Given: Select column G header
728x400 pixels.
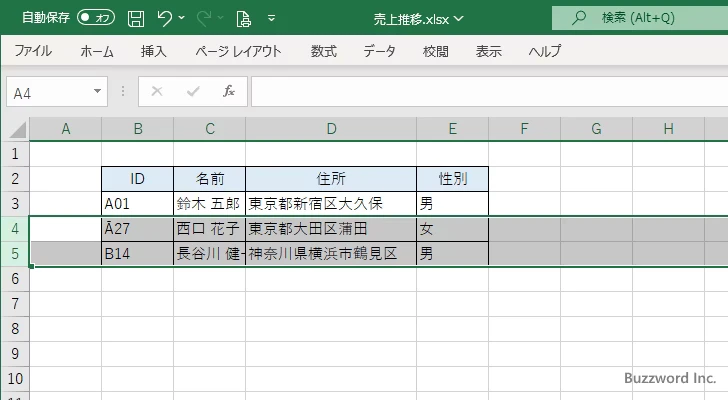Looking at the screenshot, I should [597, 129].
